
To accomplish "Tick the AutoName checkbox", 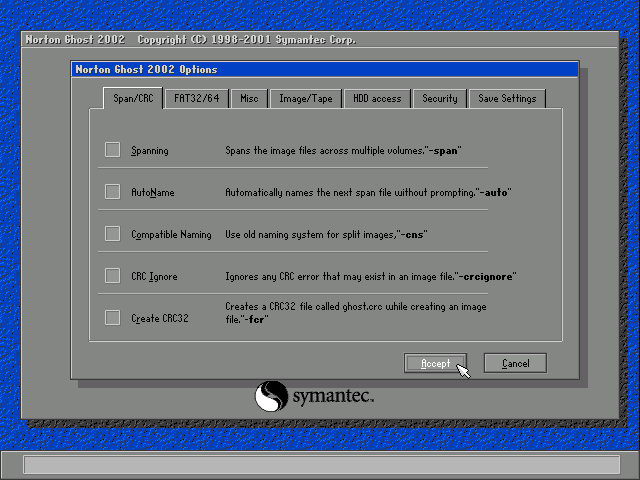I will click(x=112, y=192).
